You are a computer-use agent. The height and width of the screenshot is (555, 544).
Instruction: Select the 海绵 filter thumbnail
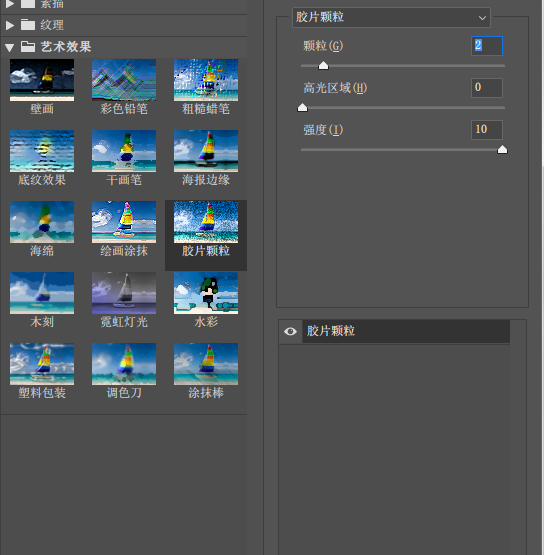coord(42,222)
